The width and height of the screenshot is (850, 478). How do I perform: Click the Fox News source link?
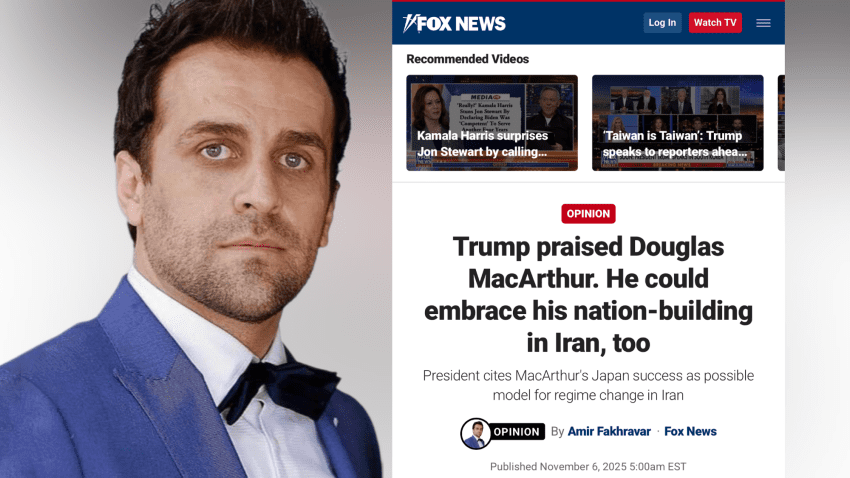pos(690,431)
